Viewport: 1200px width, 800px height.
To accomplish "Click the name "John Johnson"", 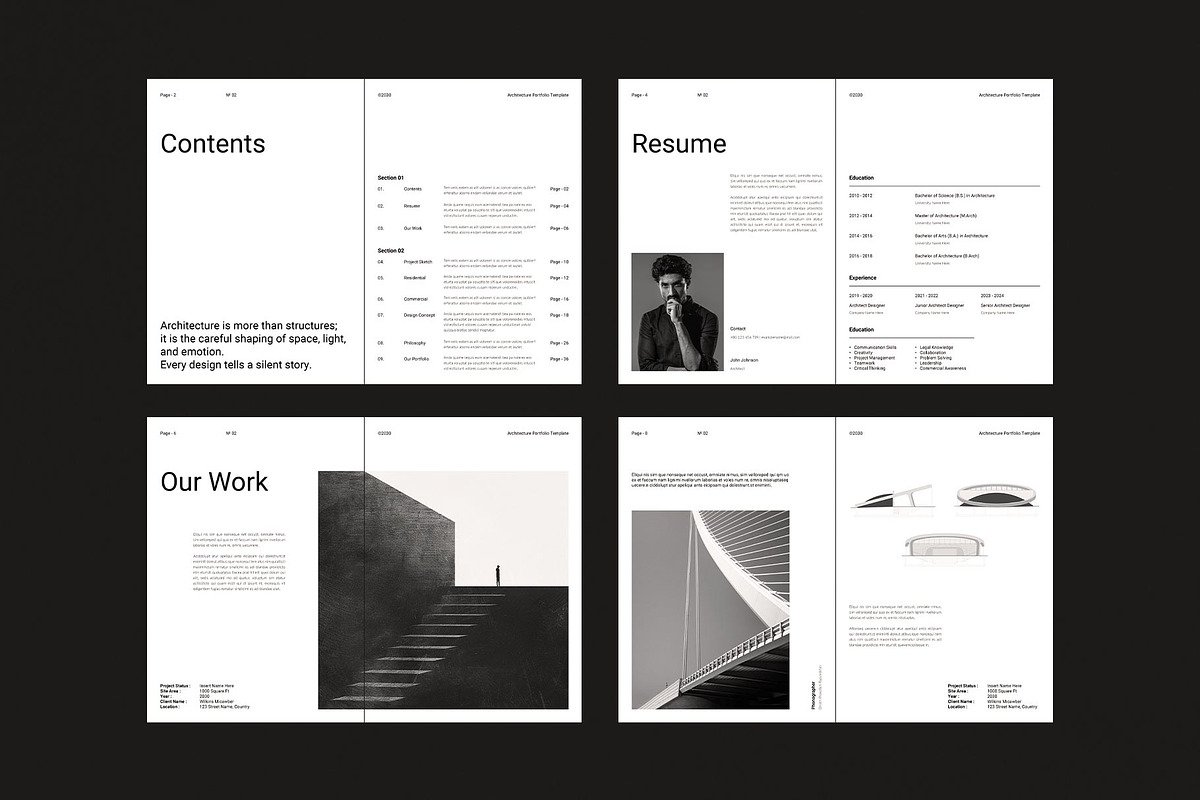I will coord(744,359).
